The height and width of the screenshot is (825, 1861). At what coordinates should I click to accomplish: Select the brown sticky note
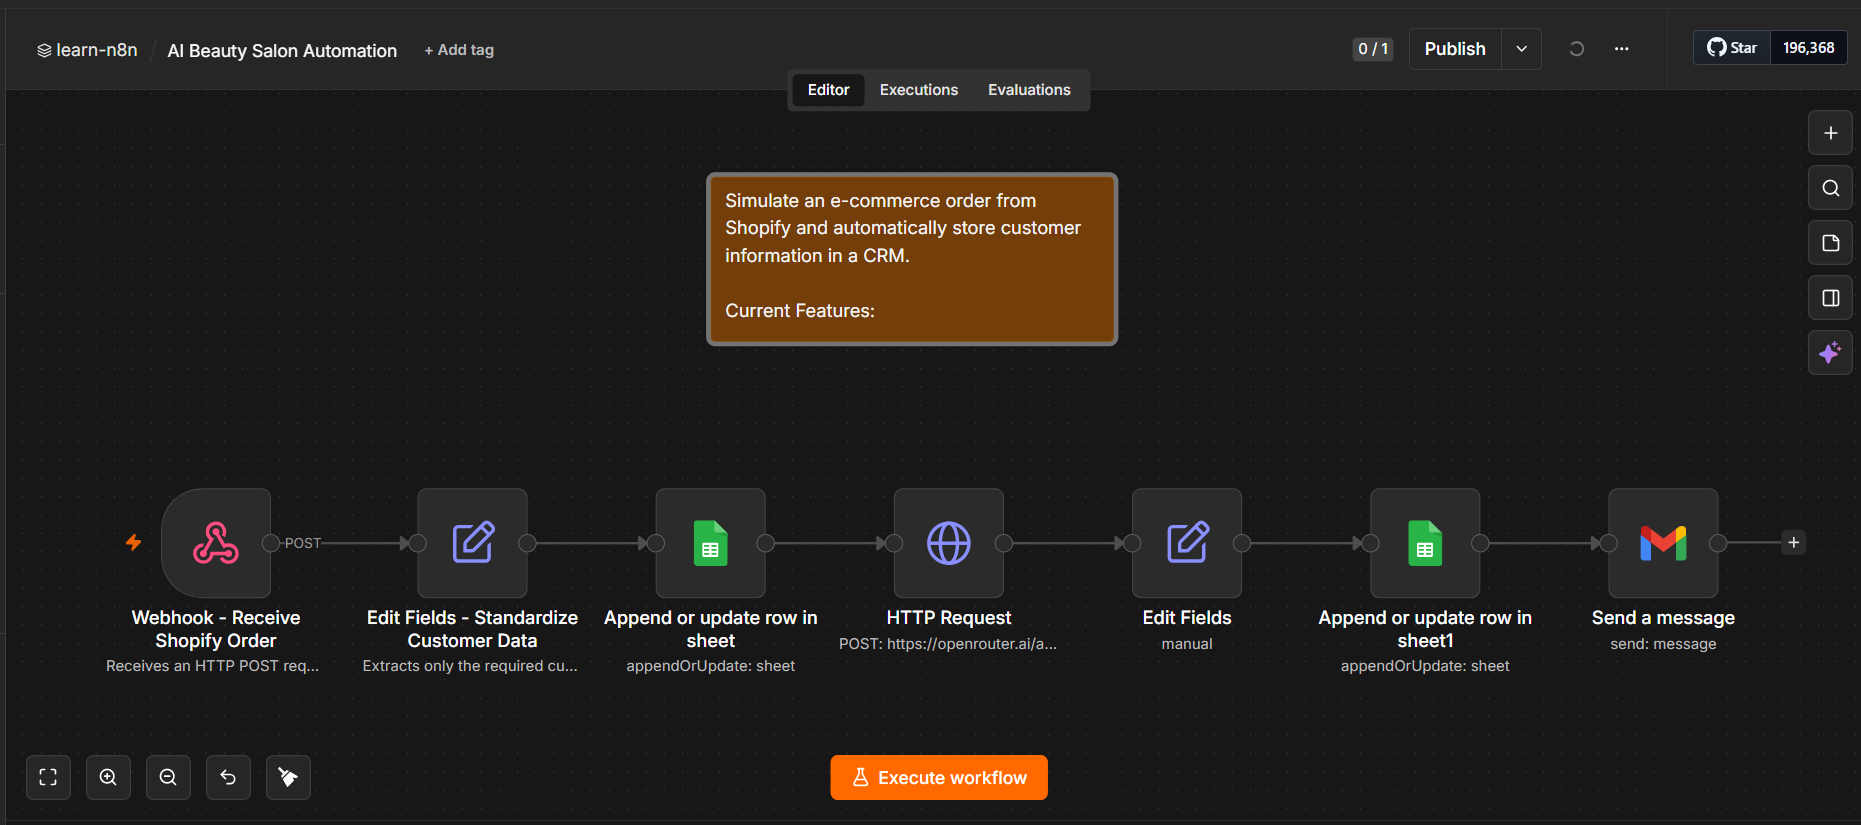(912, 259)
